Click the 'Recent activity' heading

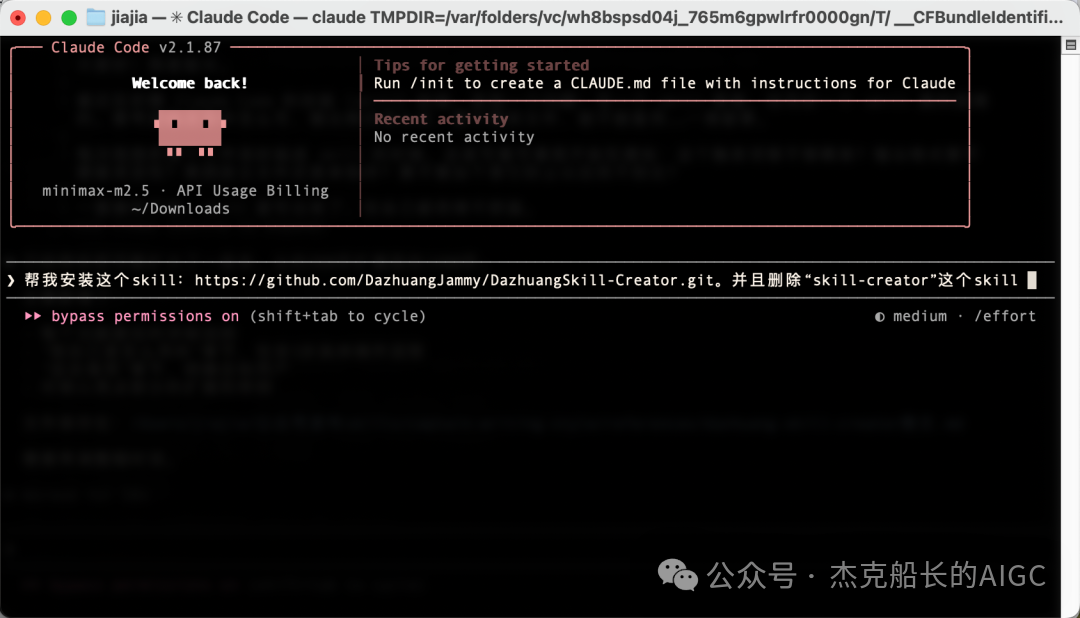click(441, 119)
